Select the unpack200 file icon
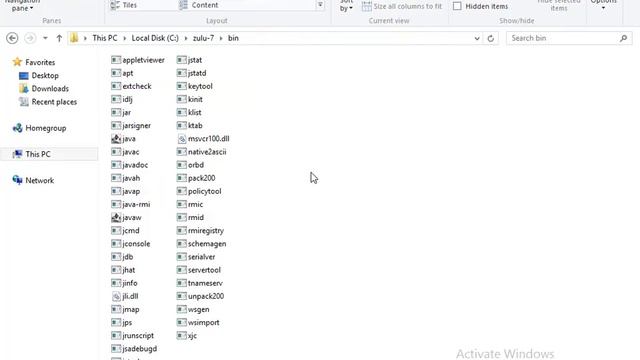Viewport: 640px width, 360px height. click(182, 296)
